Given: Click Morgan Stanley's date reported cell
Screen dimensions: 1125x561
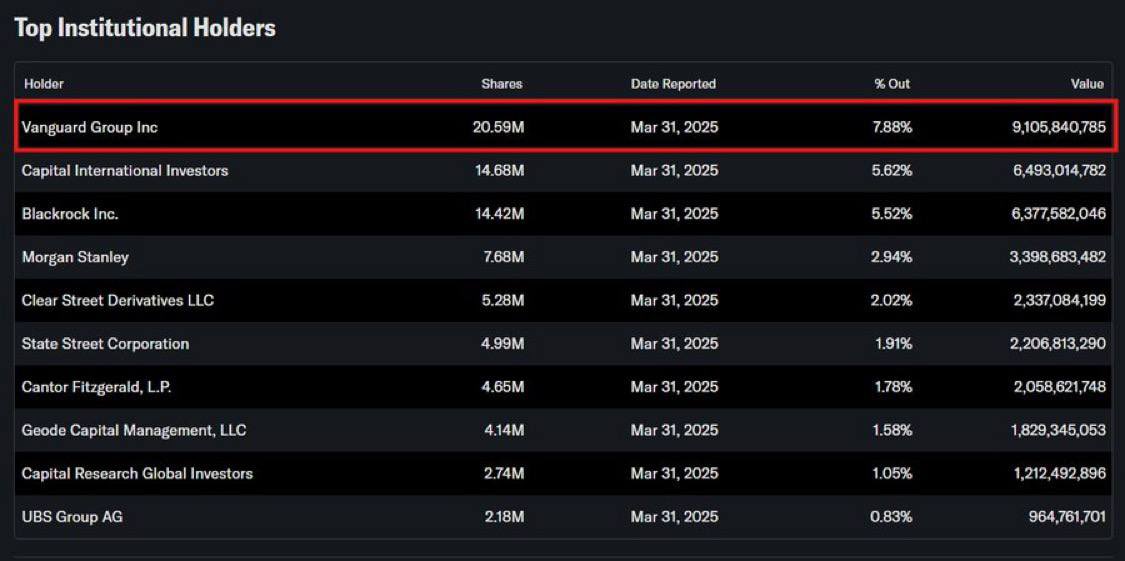Looking at the screenshot, I should (674, 258).
